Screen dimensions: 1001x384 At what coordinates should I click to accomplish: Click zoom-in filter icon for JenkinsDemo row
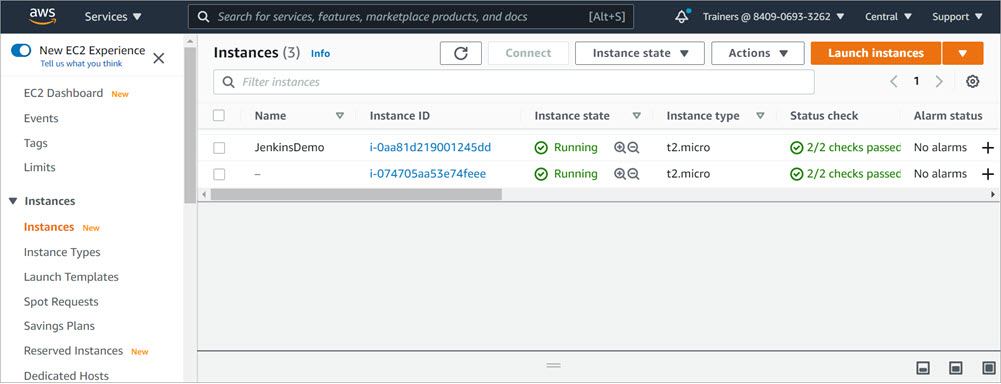click(x=619, y=148)
